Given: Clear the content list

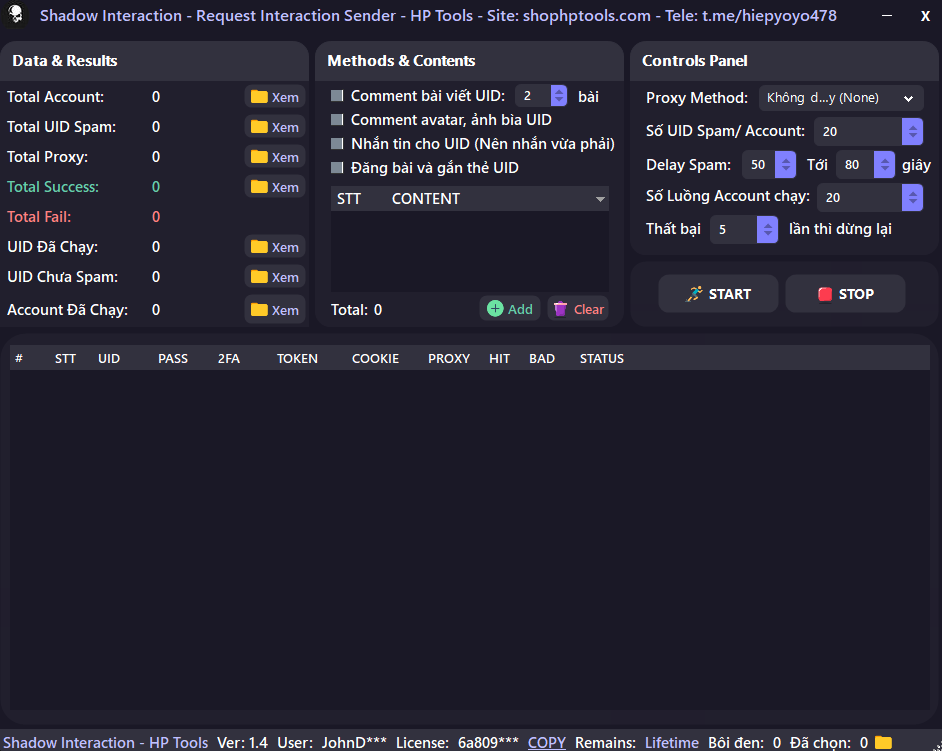Looking at the screenshot, I should click(x=578, y=309).
